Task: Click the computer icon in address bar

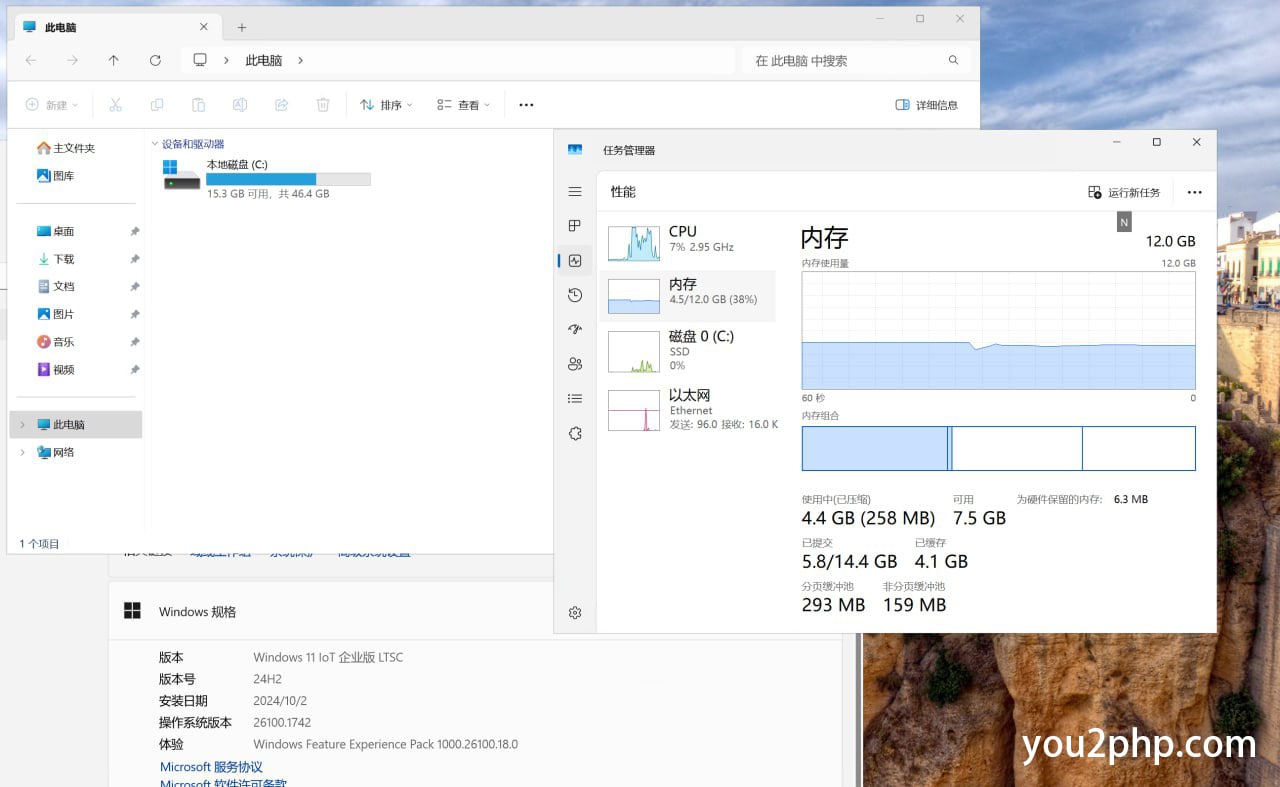Action: 200,60
